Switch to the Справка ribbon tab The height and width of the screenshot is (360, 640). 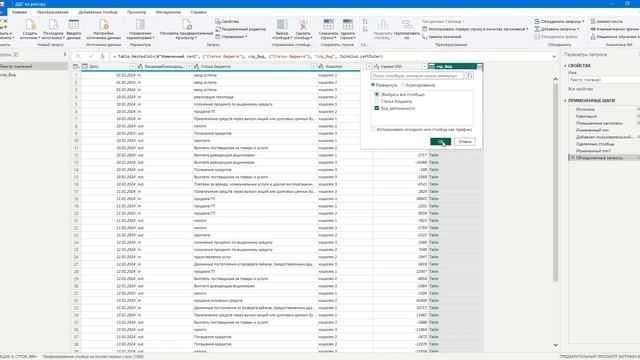[198, 12]
